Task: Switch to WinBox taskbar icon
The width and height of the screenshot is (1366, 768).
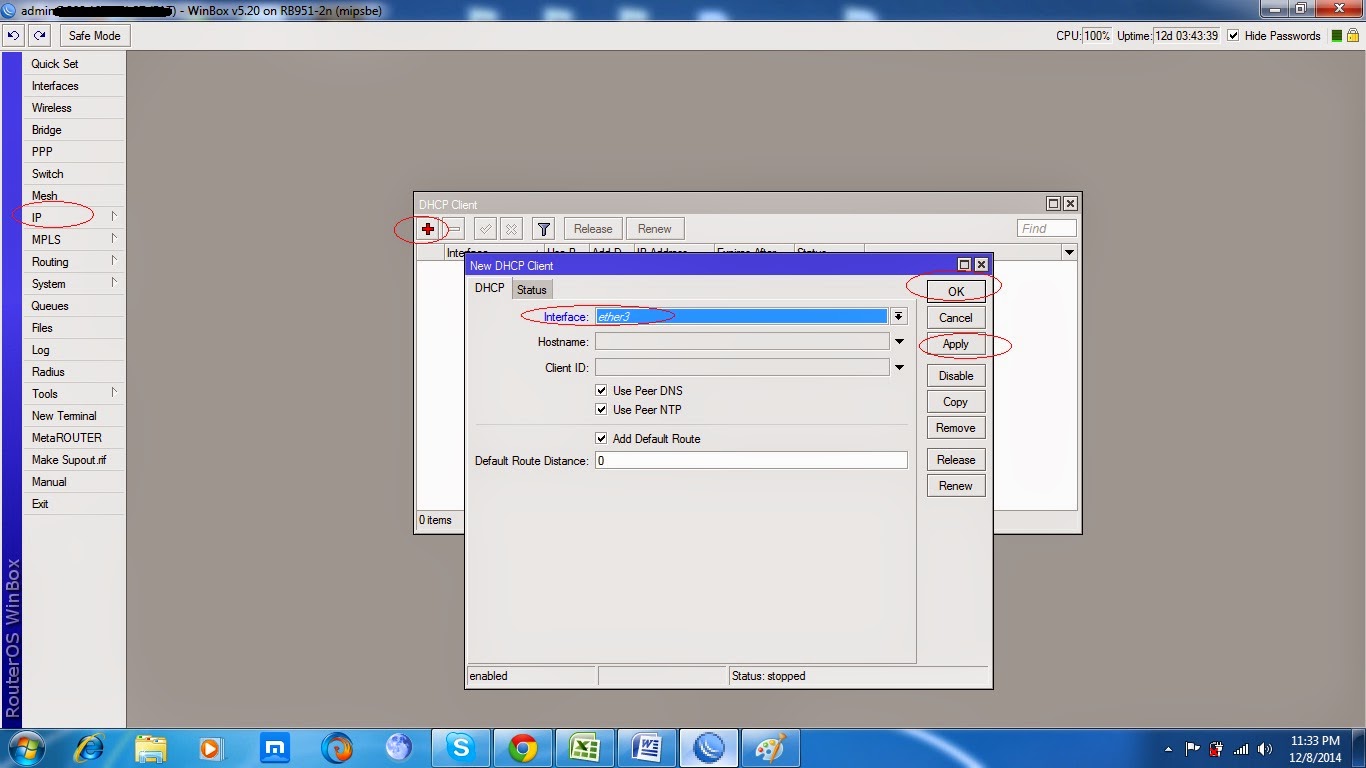Action: (709, 748)
